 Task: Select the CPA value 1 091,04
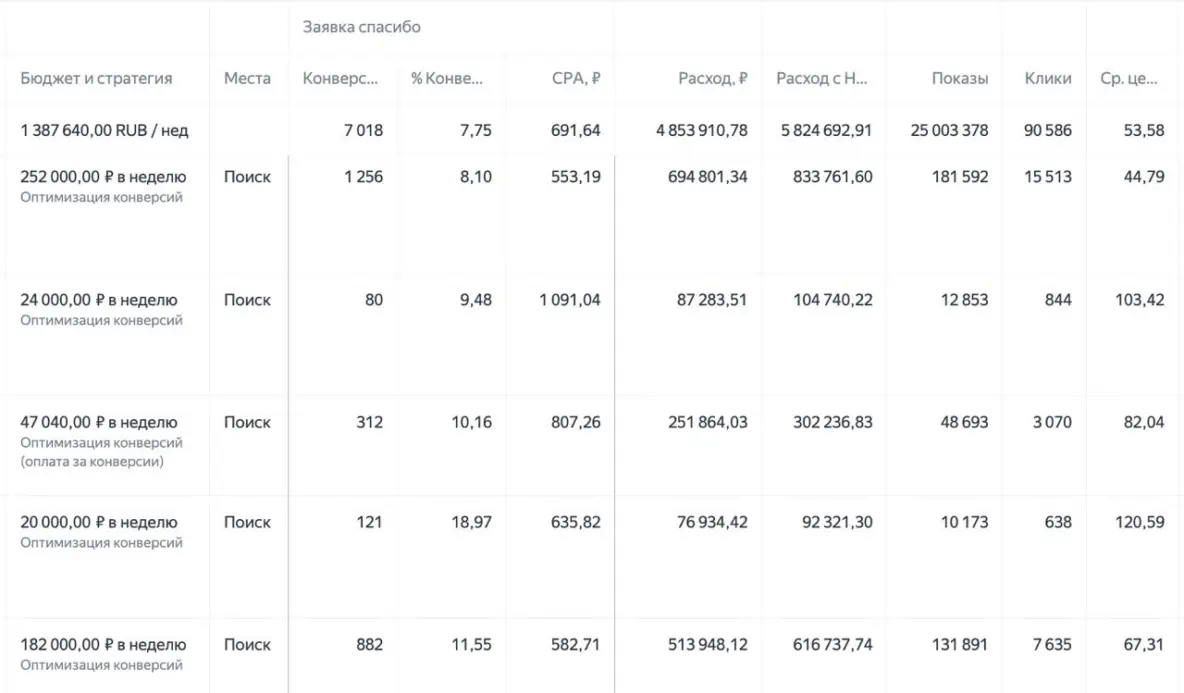569,300
